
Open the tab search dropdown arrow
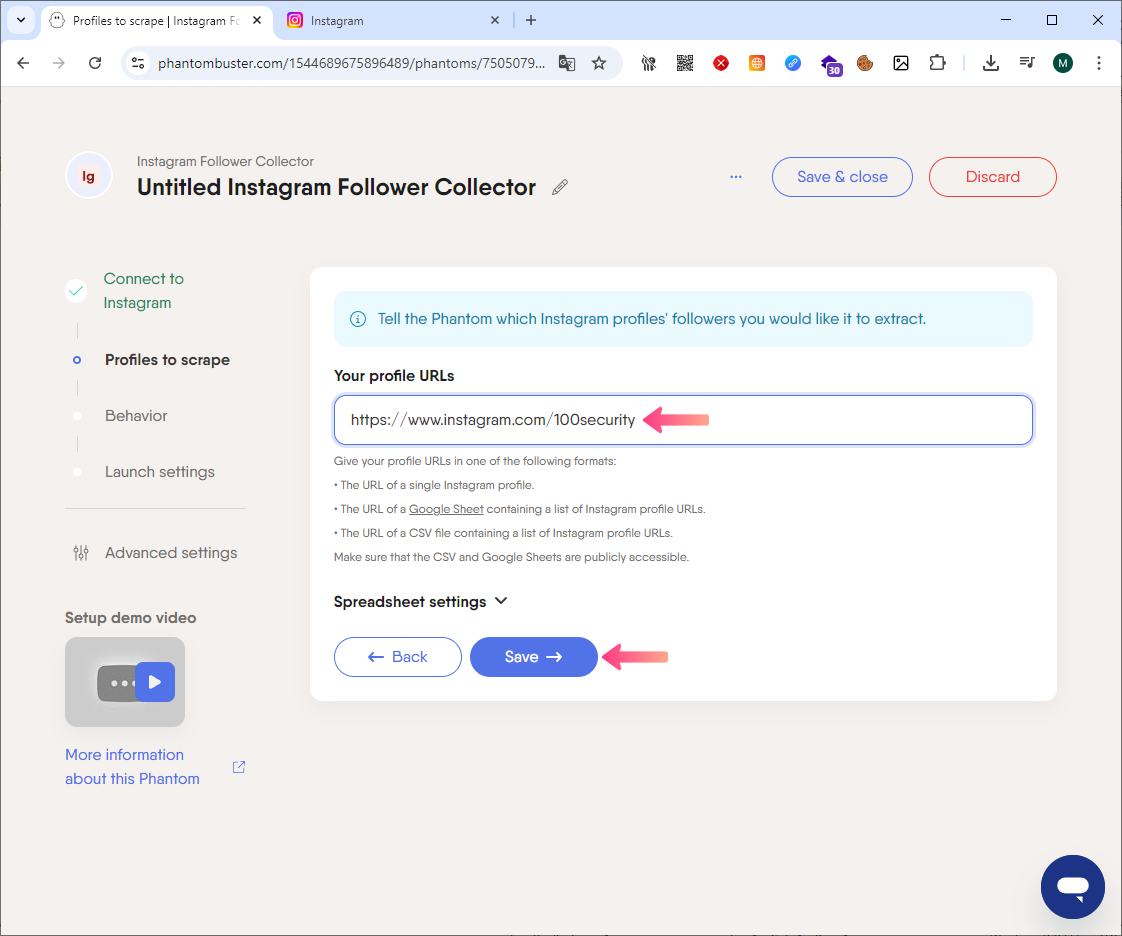(x=21, y=20)
